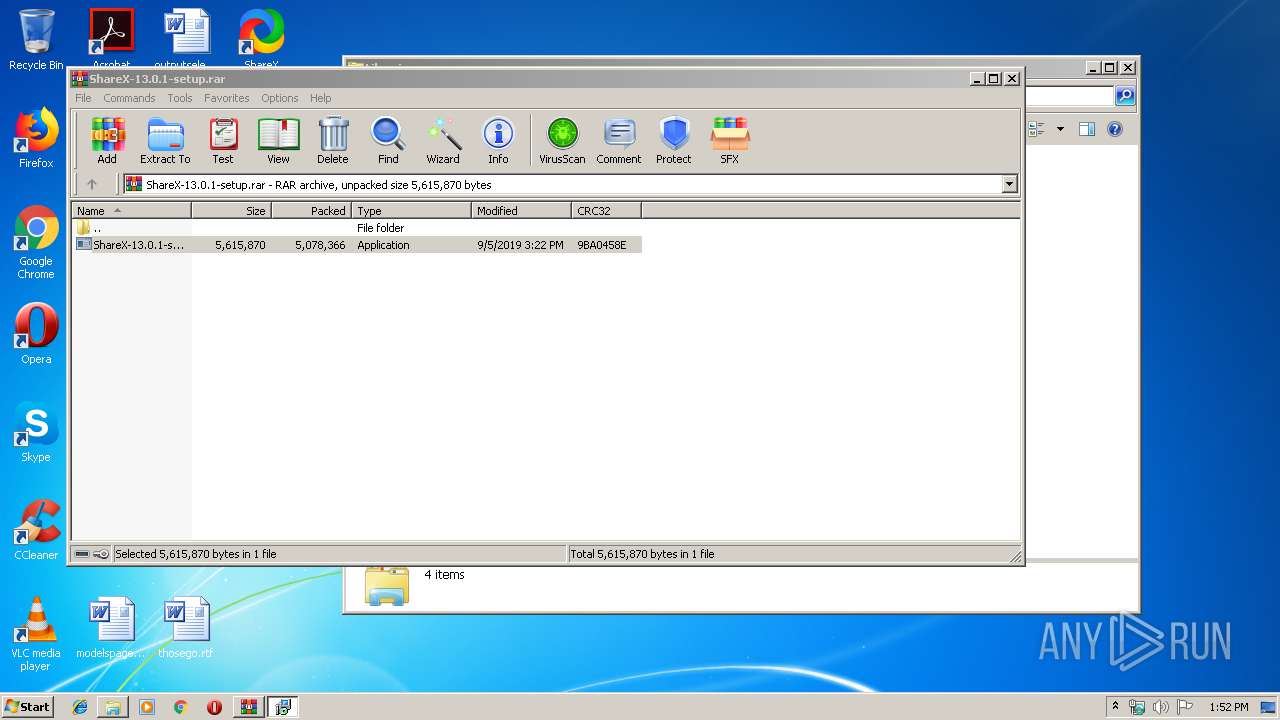Click the Delete trash bin icon
Image resolution: width=1280 pixels, height=720 pixels.
pyautogui.click(x=333, y=140)
